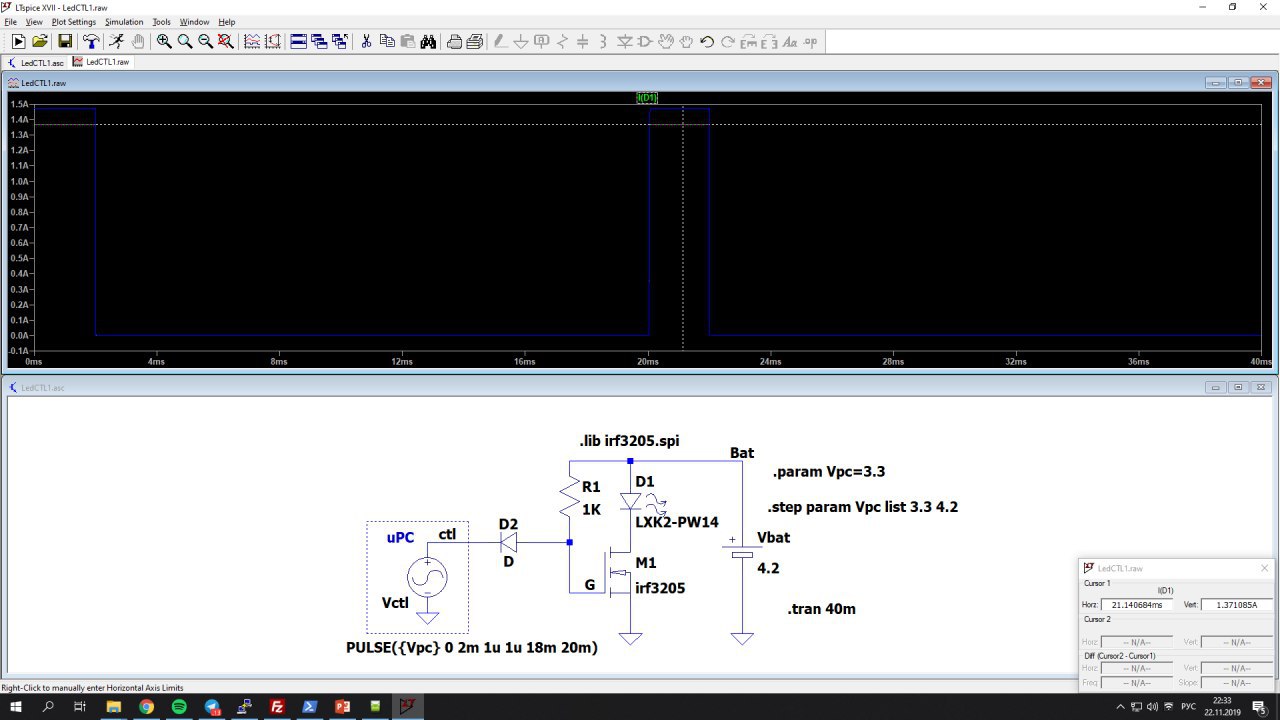Open FileZilla from the taskbar

click(x=277, y=707)
